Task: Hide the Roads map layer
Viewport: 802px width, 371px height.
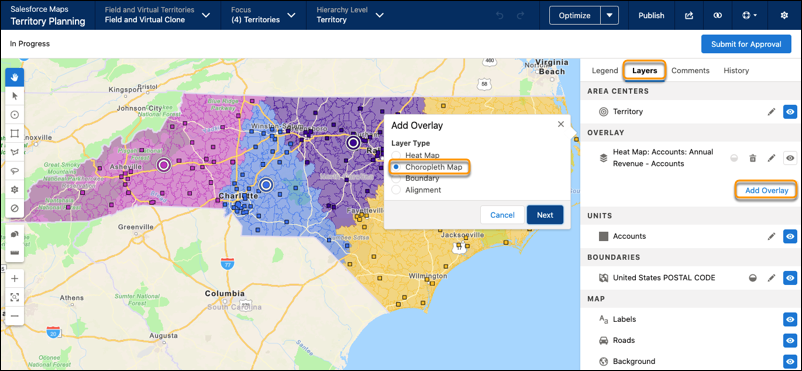Action: coord(790,340)
